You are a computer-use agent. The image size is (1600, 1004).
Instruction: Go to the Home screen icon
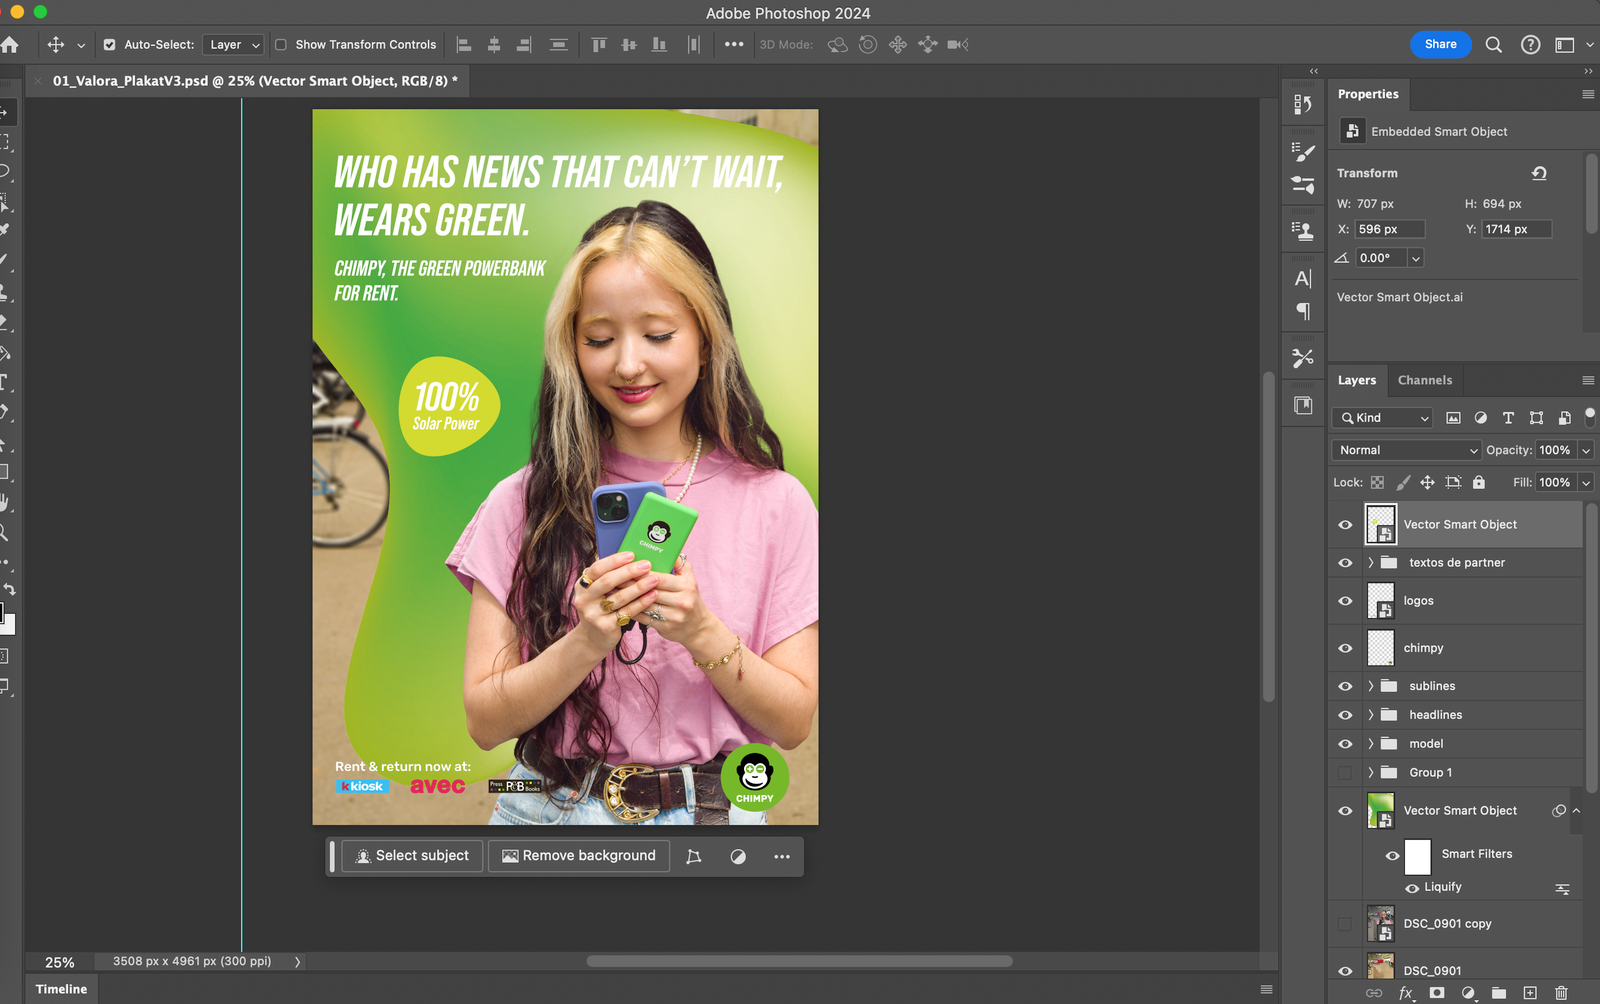point(10,45)
